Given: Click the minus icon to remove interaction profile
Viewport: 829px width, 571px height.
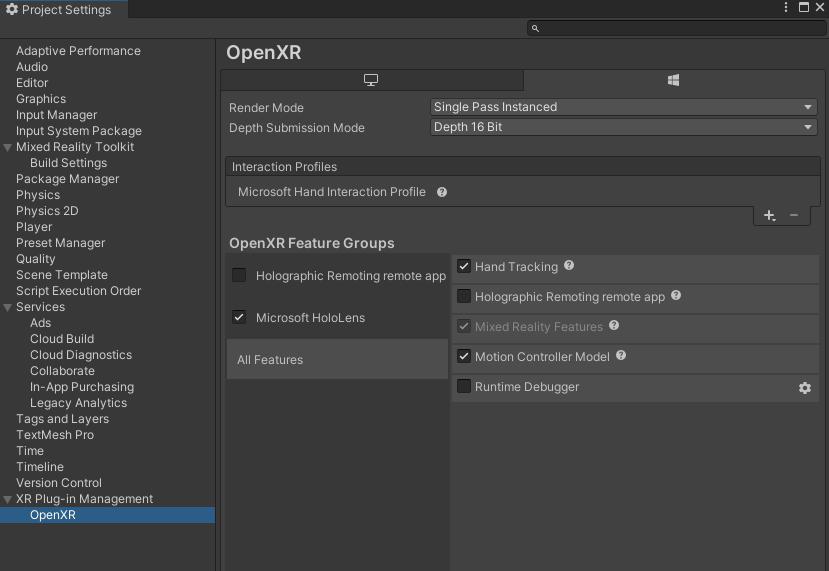Looking at the screenshot, I should tap(794, 215).
